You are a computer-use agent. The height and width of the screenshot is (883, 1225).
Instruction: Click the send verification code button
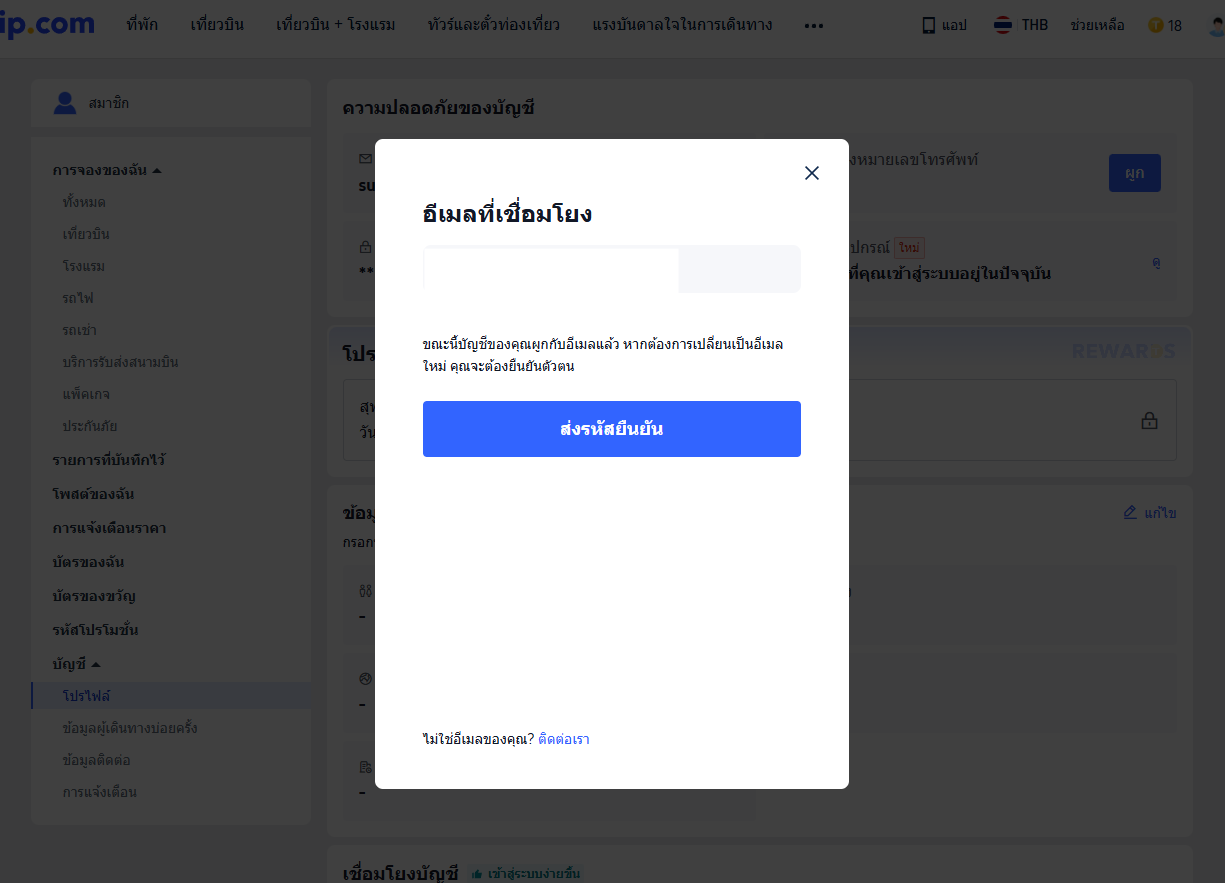pos(611,429)
